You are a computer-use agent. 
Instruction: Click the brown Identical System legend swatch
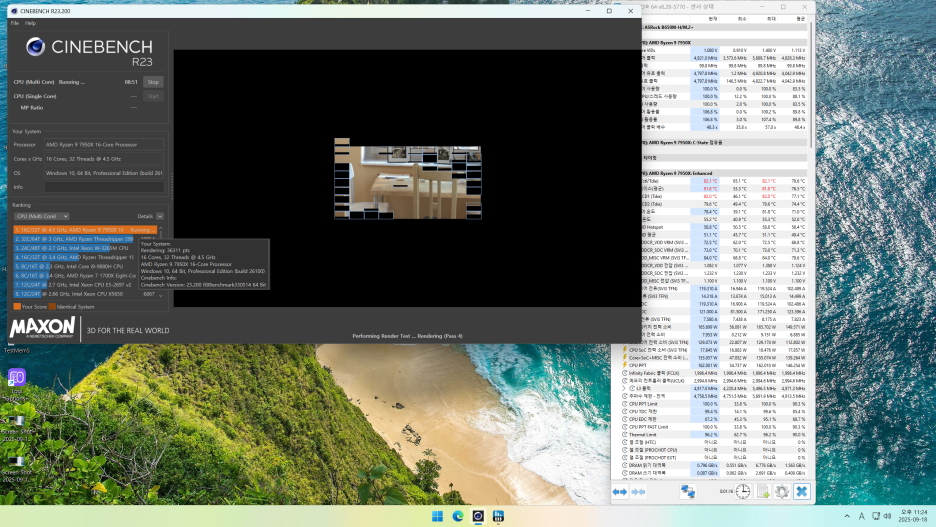point(52,307)
